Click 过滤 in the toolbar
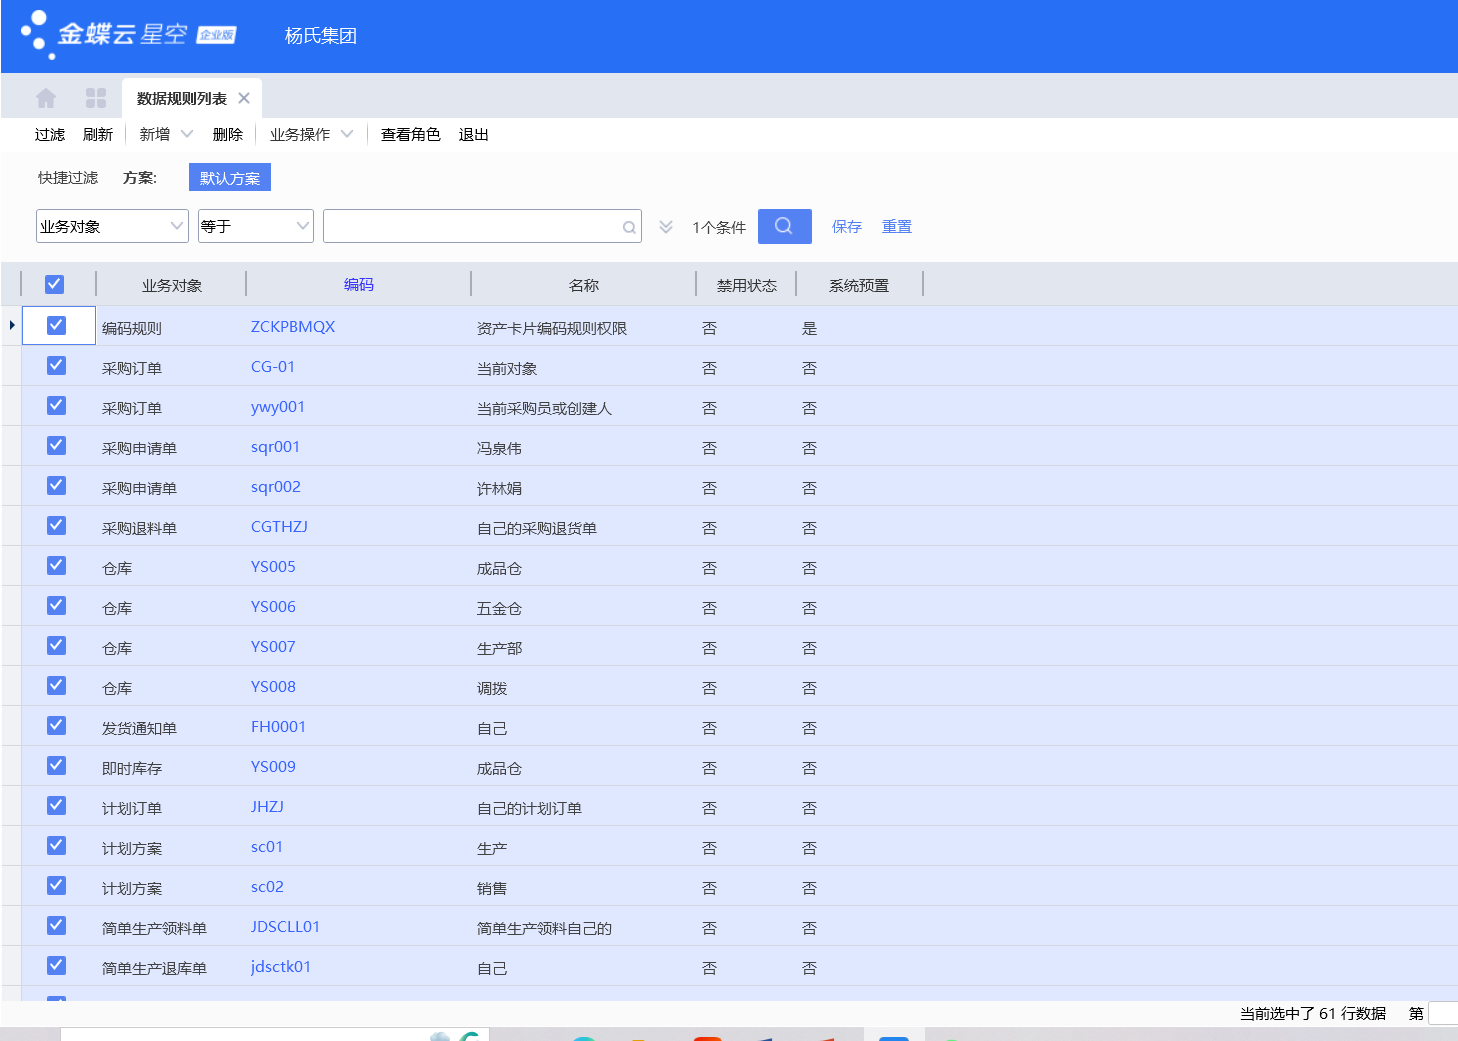 [50, 134]
